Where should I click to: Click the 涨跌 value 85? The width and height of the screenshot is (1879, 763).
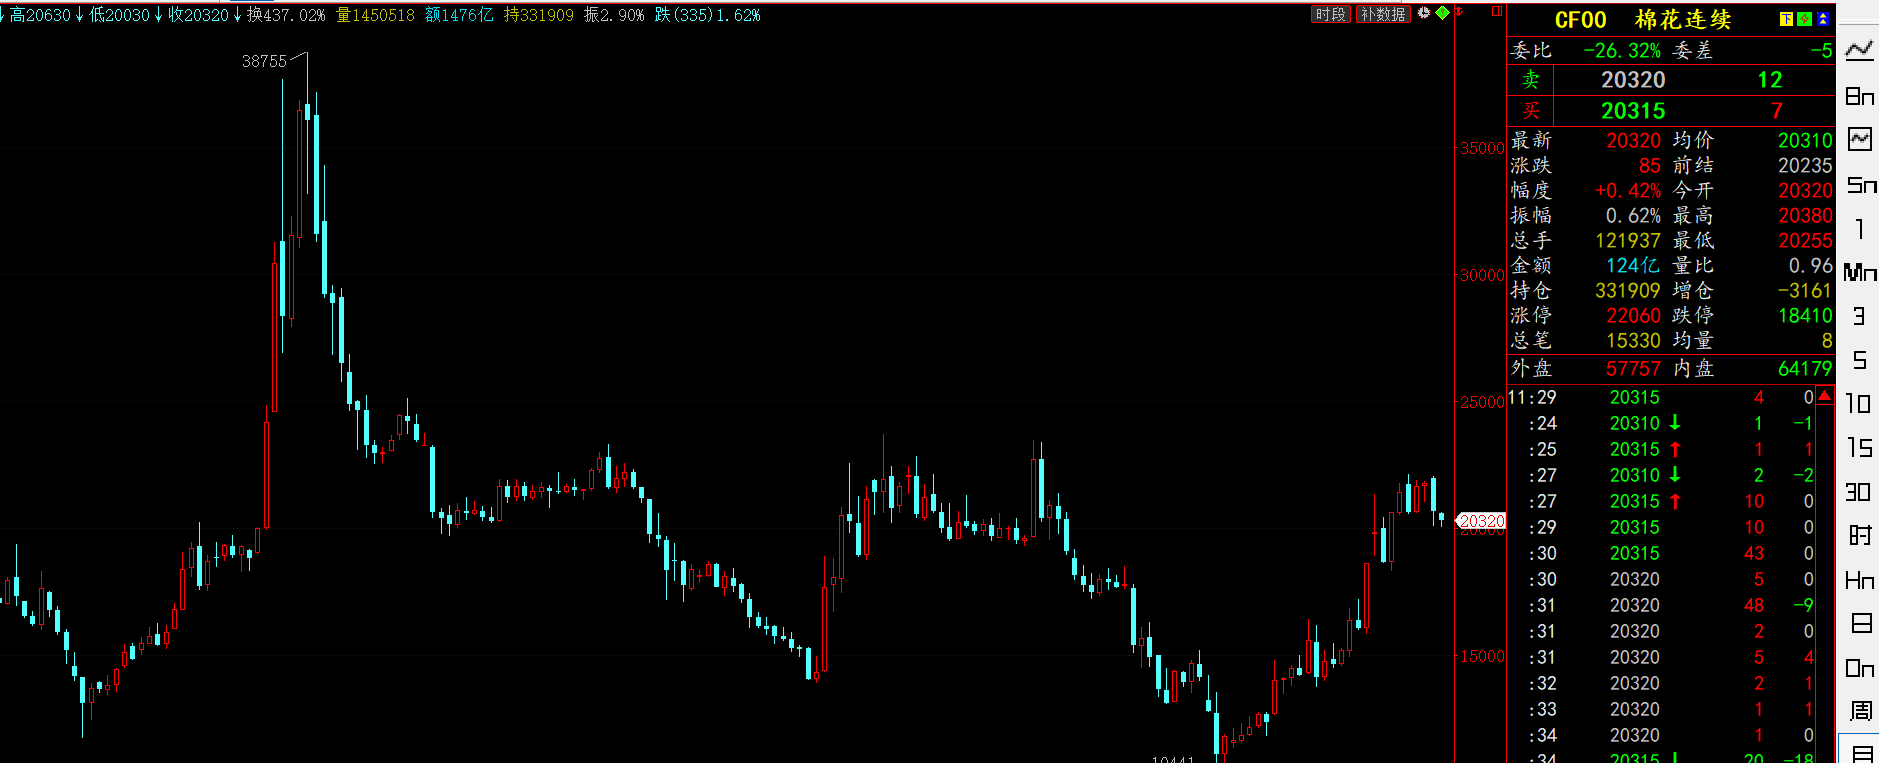click(x=1649, y=166)
